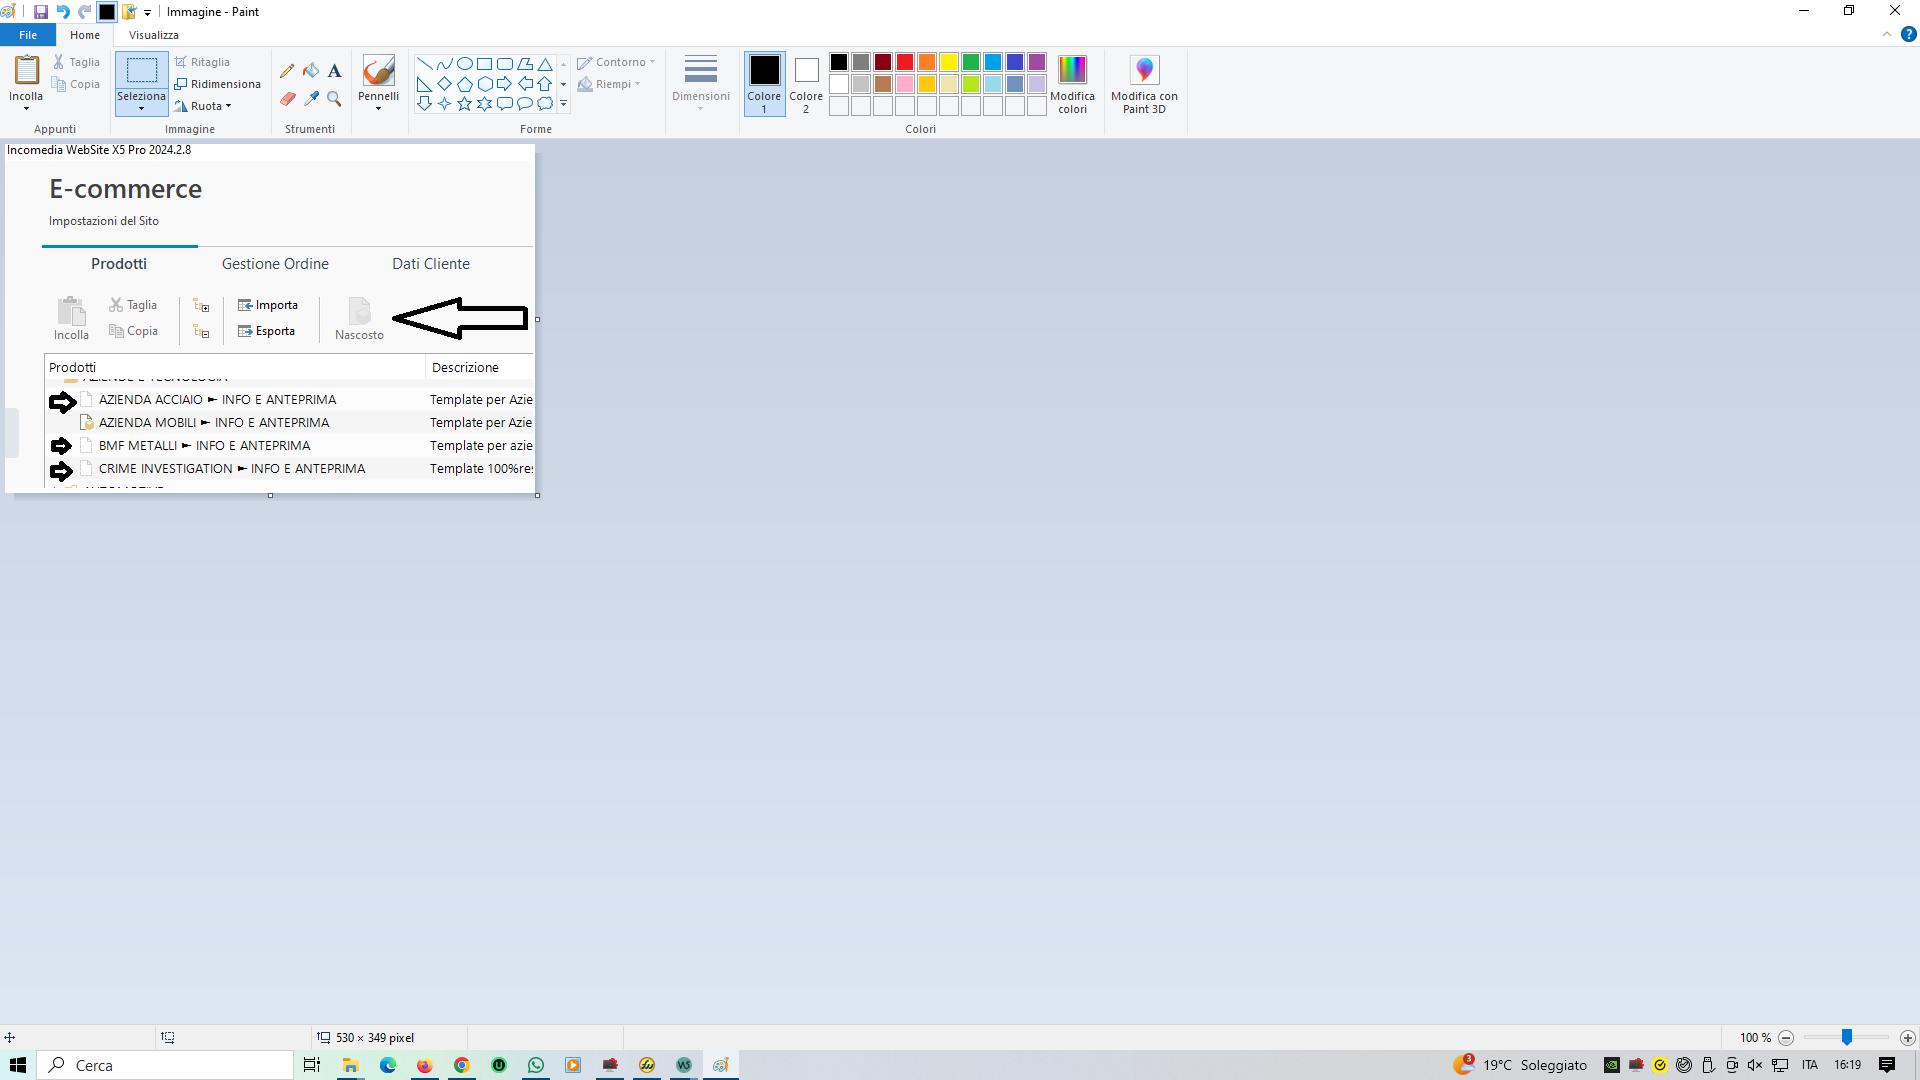Pick the red color swatch
Viewport: 1920px width, 1080px height.
905,62
